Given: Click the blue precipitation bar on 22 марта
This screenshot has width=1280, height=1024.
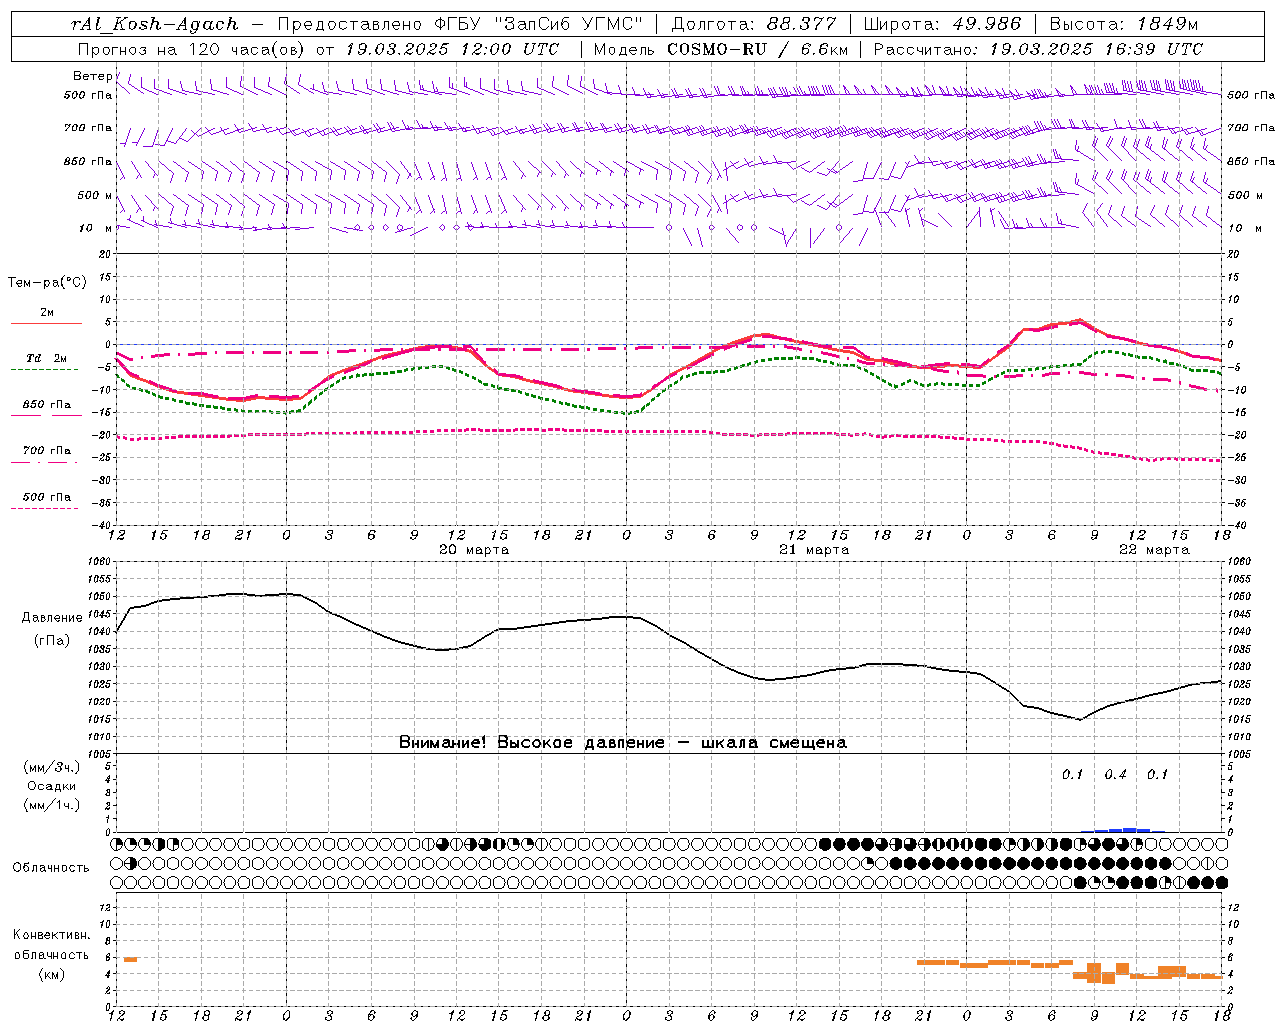Looking at the screenshot, I should coord(1125,829).
